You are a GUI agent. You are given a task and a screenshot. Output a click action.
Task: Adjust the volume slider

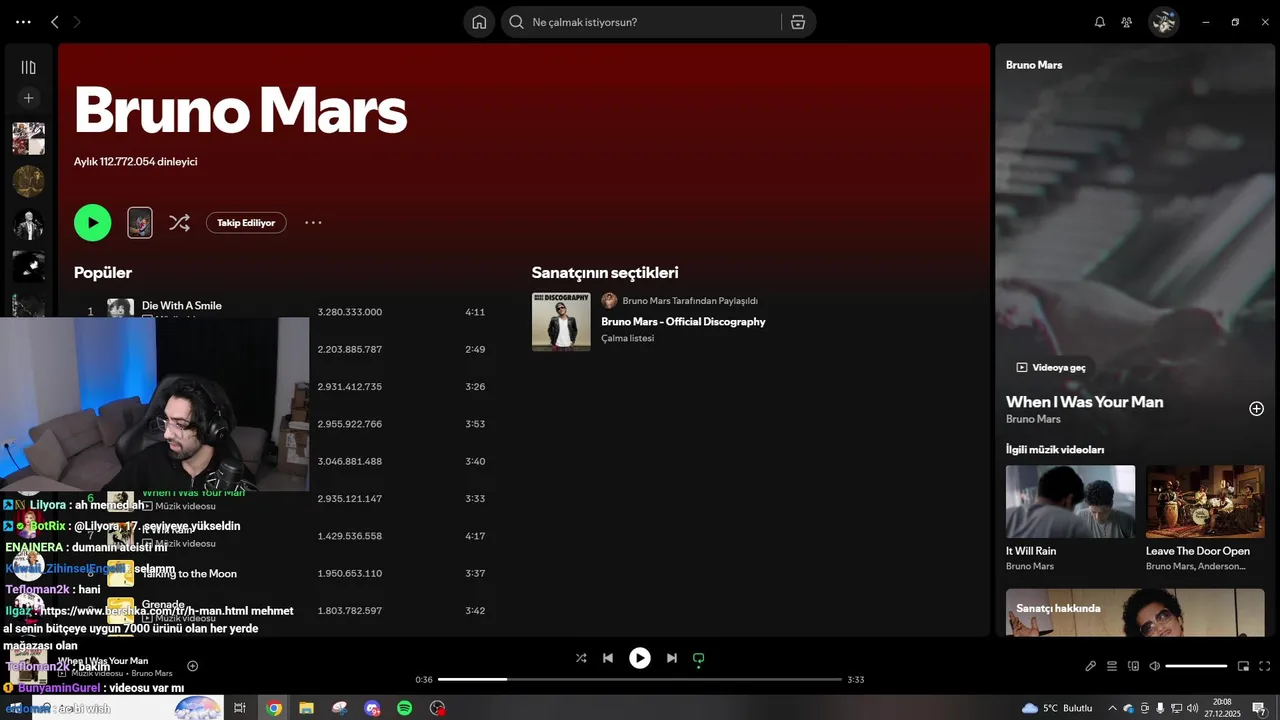click(x=1196, y=666)
